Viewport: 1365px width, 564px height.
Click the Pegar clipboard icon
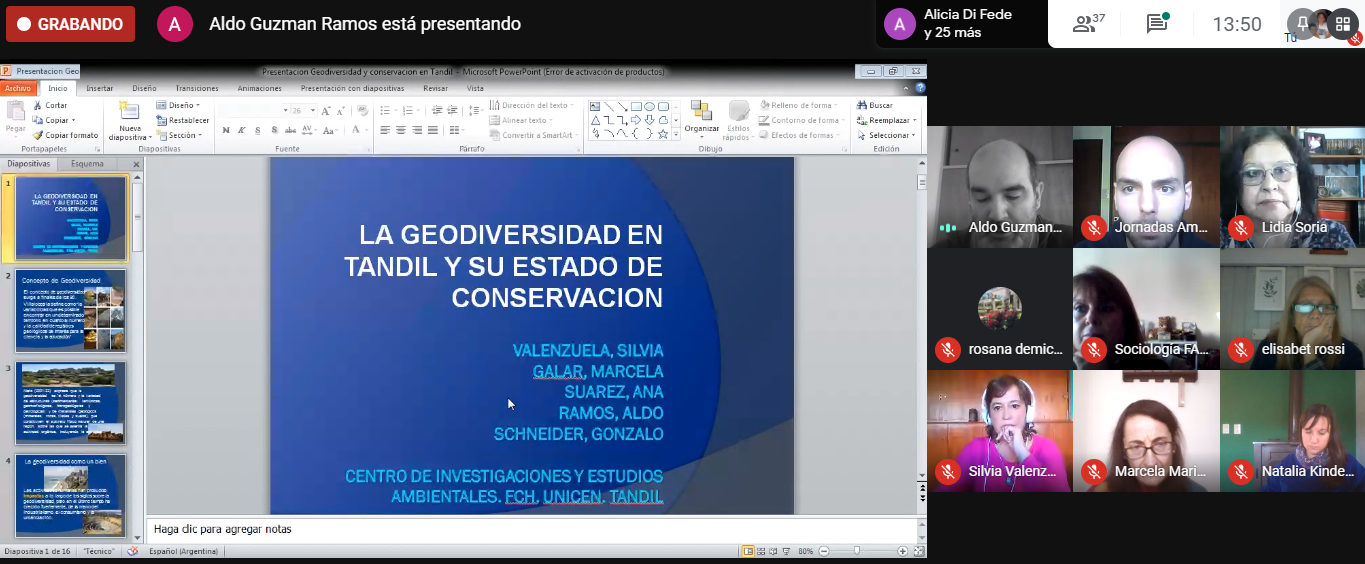tap(15, 110)
